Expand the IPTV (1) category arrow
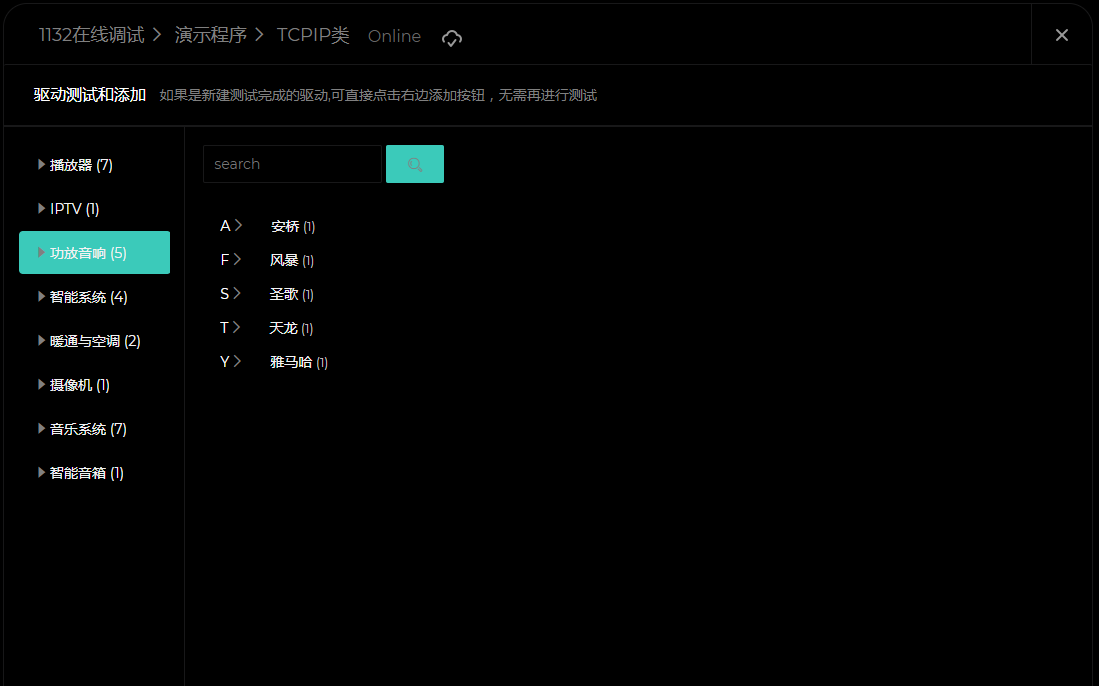The height and width of the screenshot is (686, 1099). pos(41,208)
